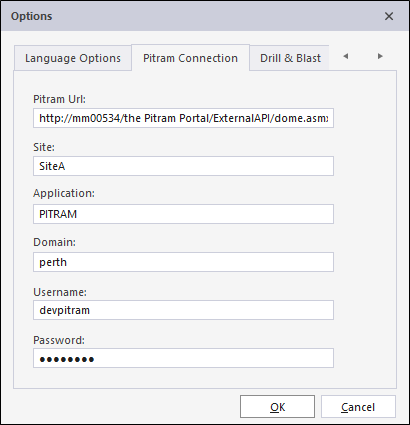
Task: Open the Drill & Blast tab
Action: coord(290,58)
